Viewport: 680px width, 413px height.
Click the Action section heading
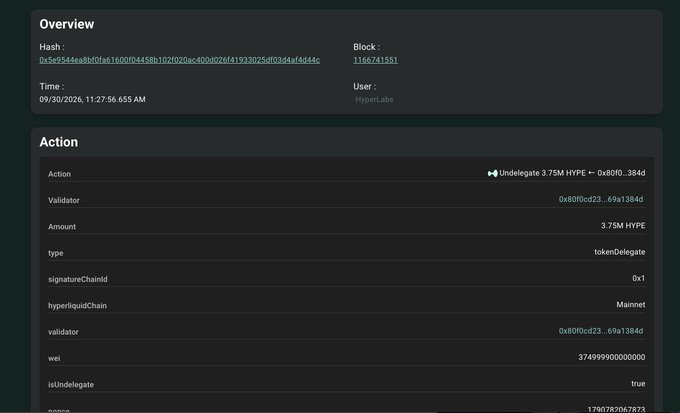pos(59,142)
